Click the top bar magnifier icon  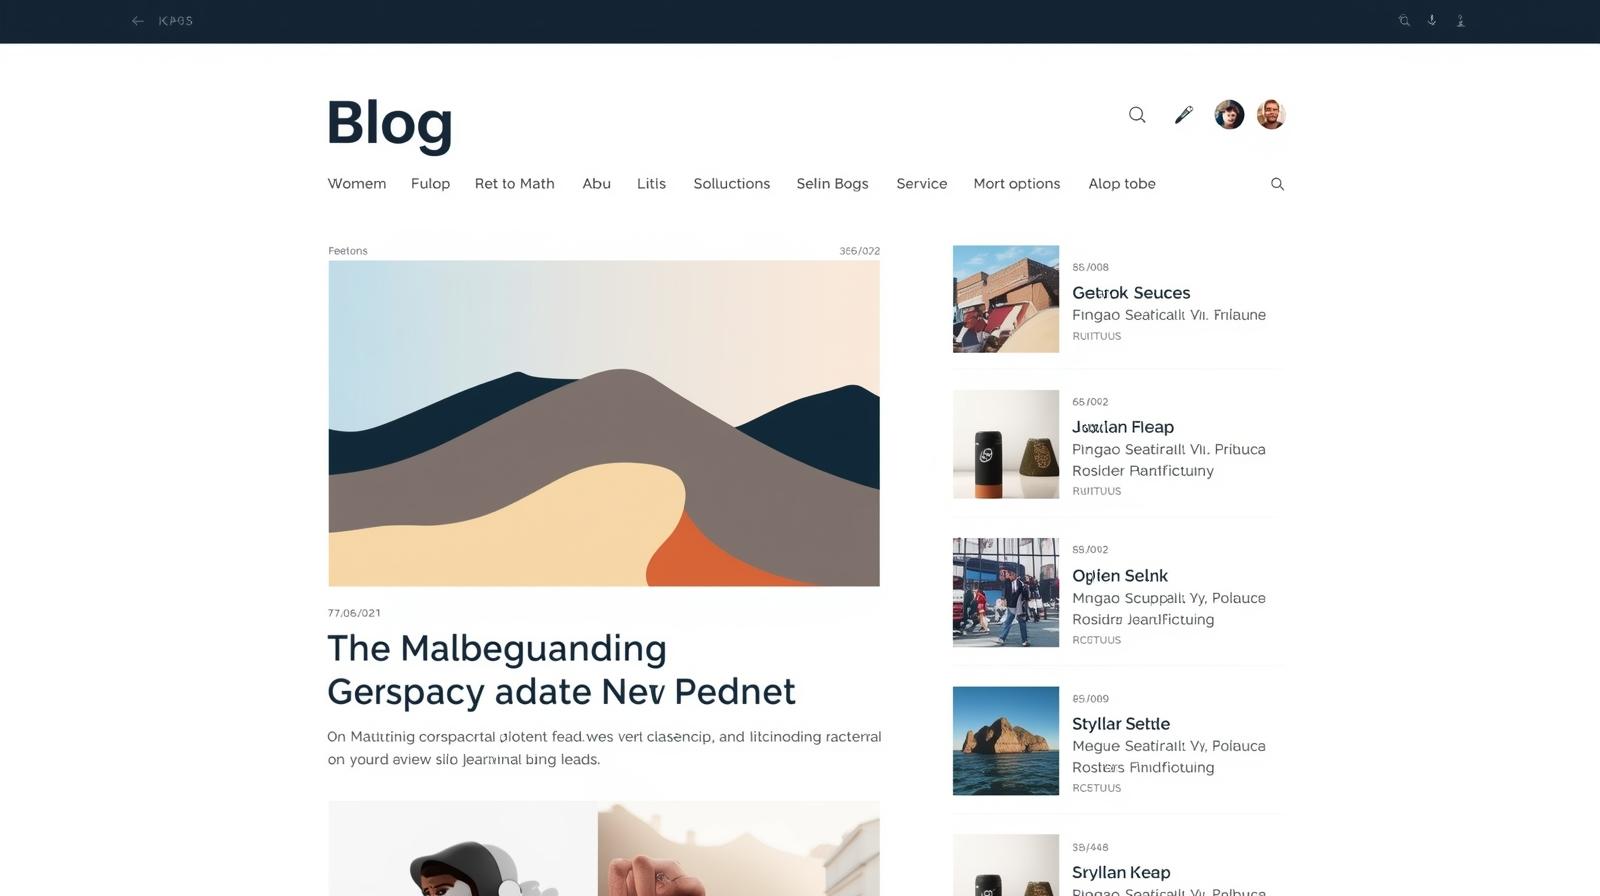point(1404,21)
